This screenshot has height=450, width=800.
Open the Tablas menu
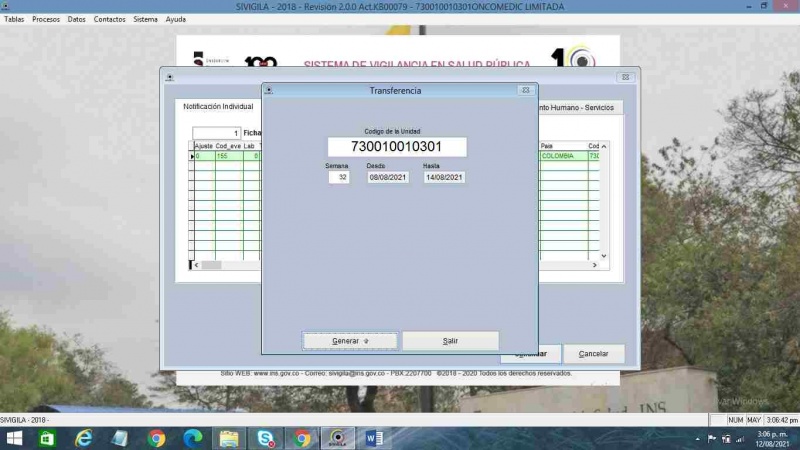pyautogui.click(x=14, y=19)
